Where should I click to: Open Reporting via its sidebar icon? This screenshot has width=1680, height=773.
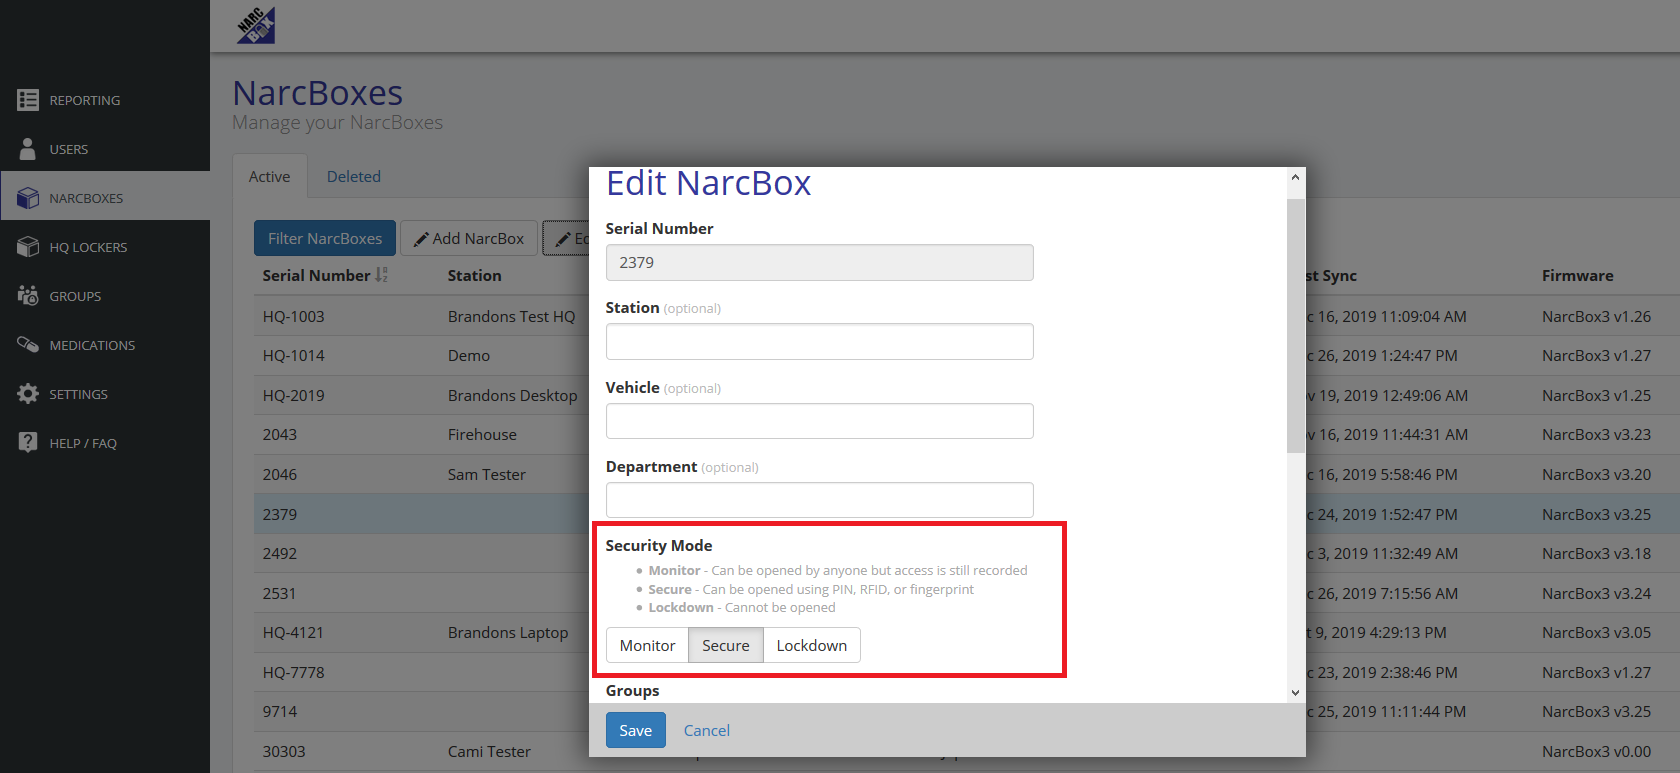click(x=28, y=100)
